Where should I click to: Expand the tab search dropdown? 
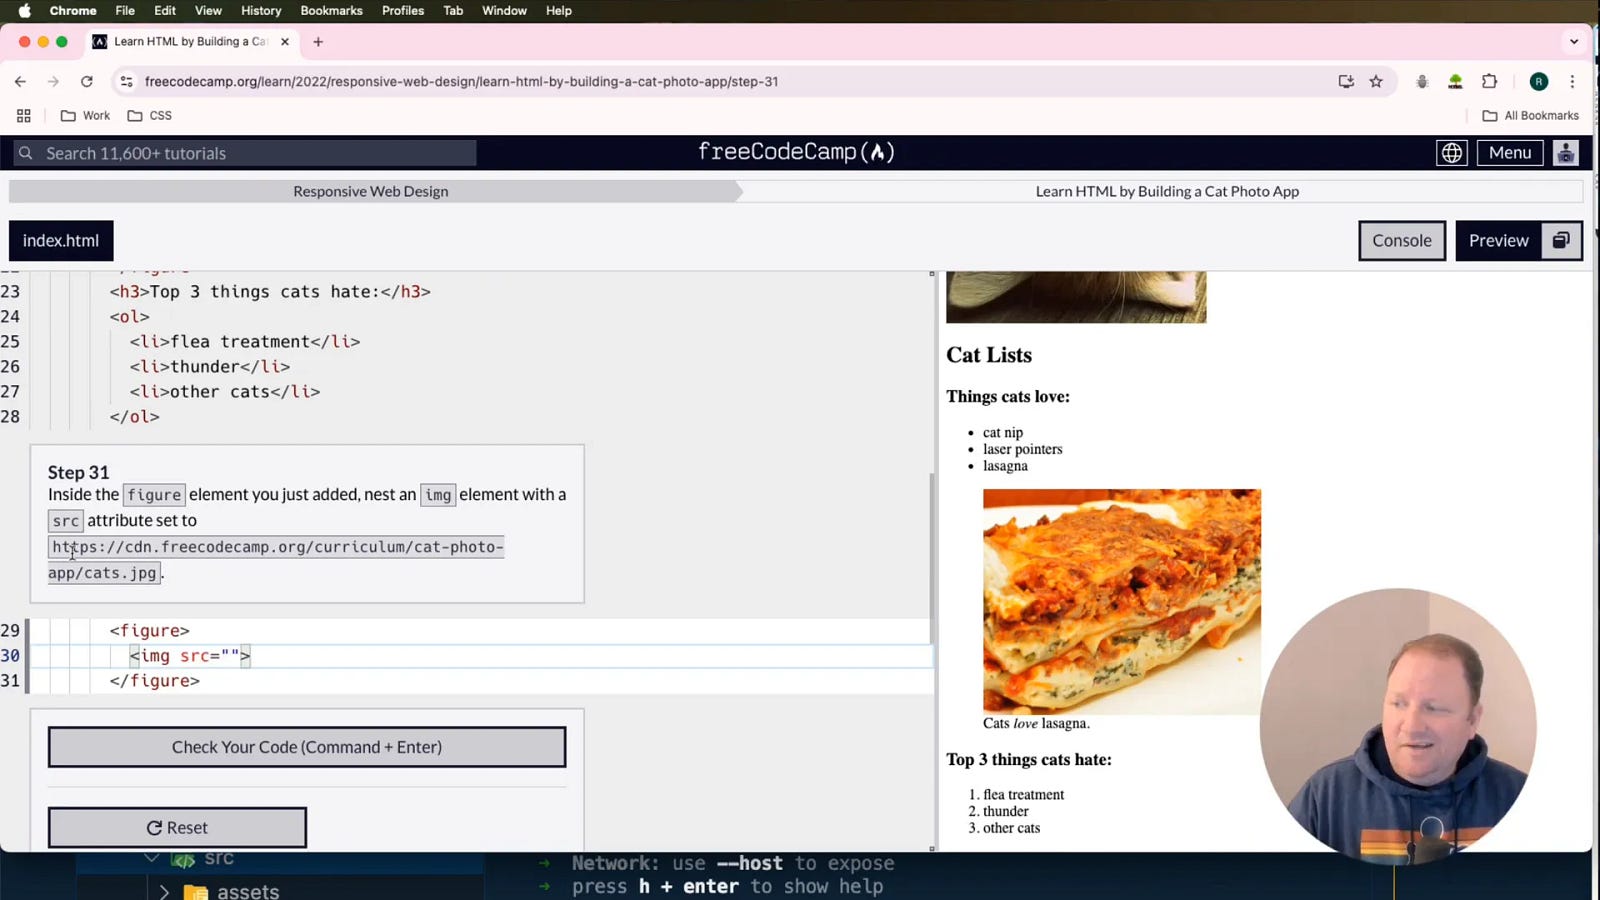click(x=1574, y=42)
